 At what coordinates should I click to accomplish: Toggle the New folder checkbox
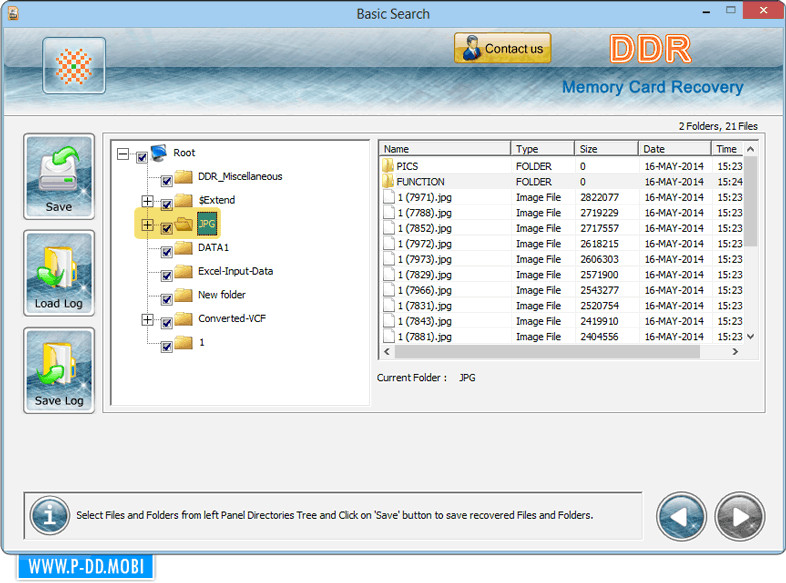167,299
